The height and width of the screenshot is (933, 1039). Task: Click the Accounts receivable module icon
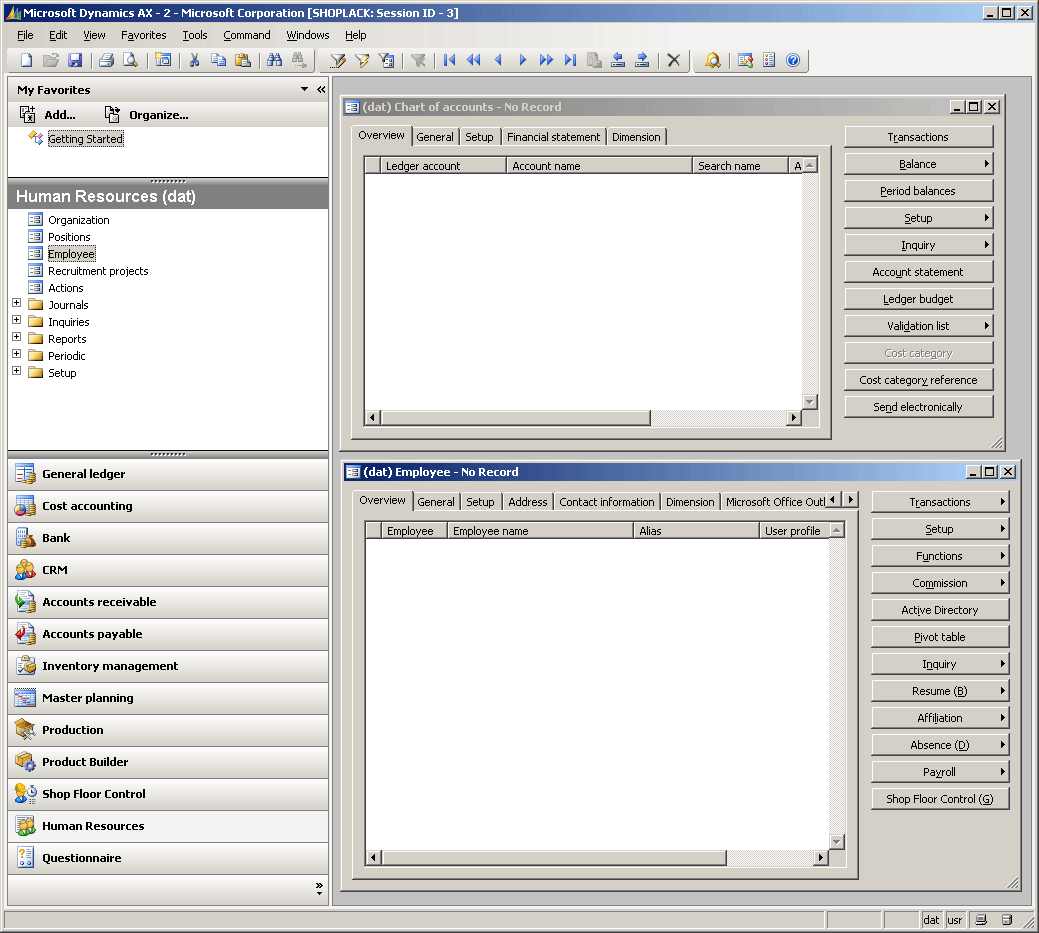[25, 602]
